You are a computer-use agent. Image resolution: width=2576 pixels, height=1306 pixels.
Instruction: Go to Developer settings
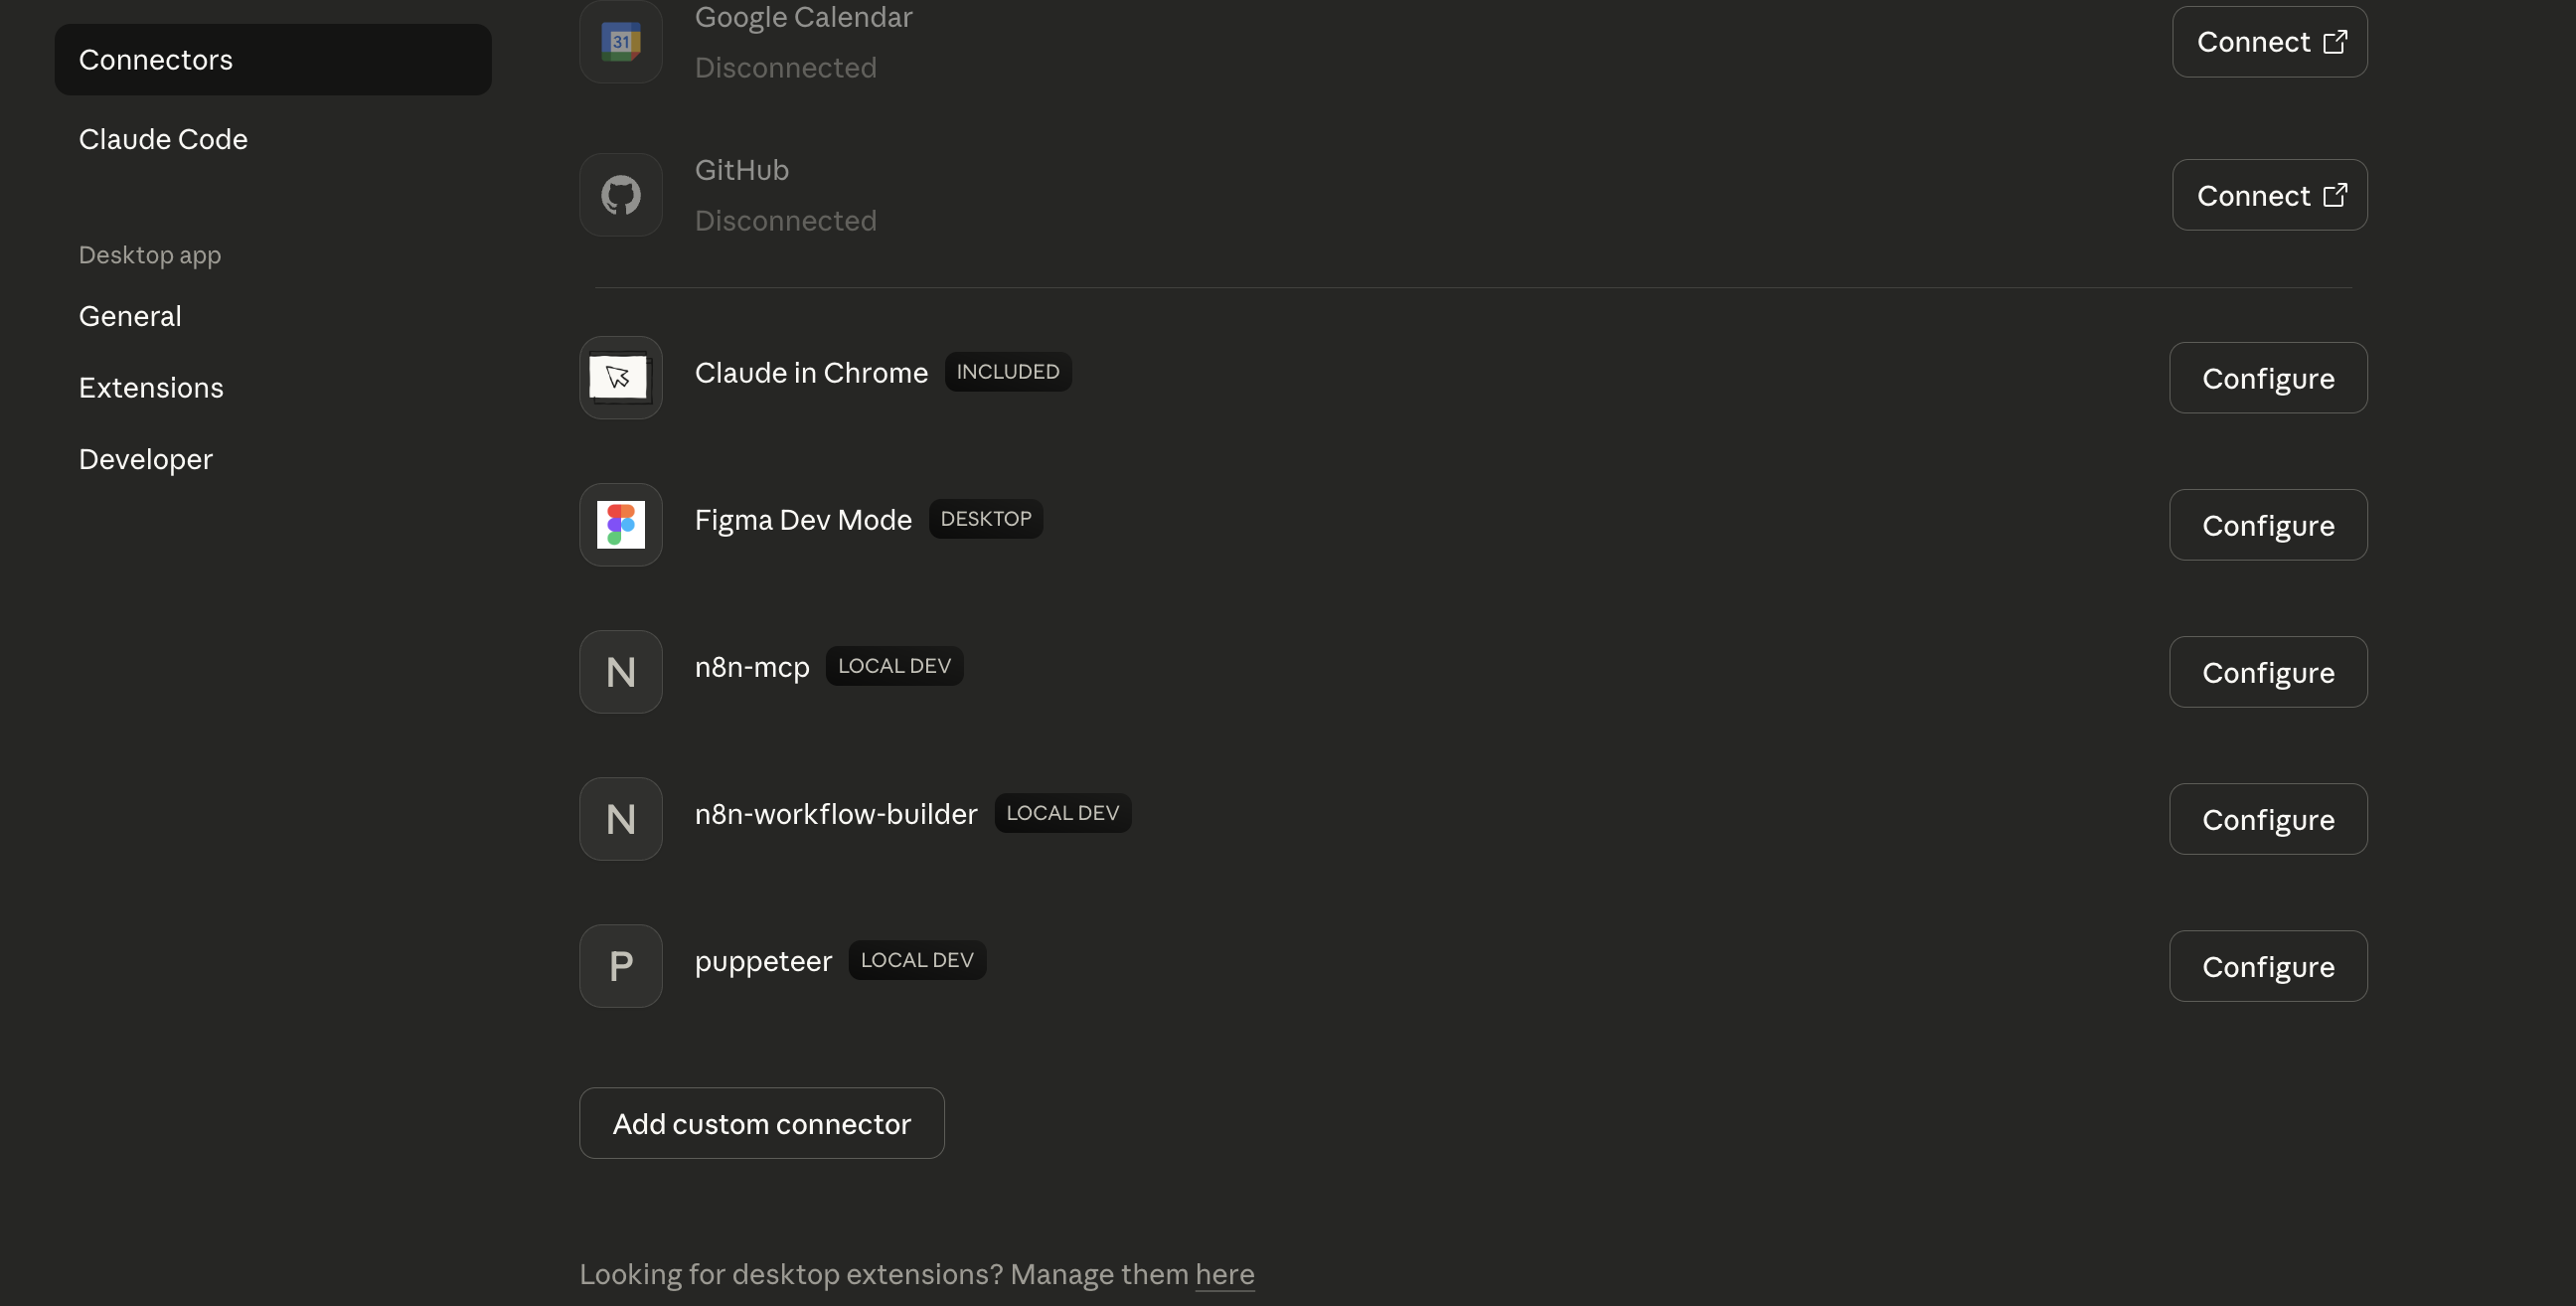(146, 459)
